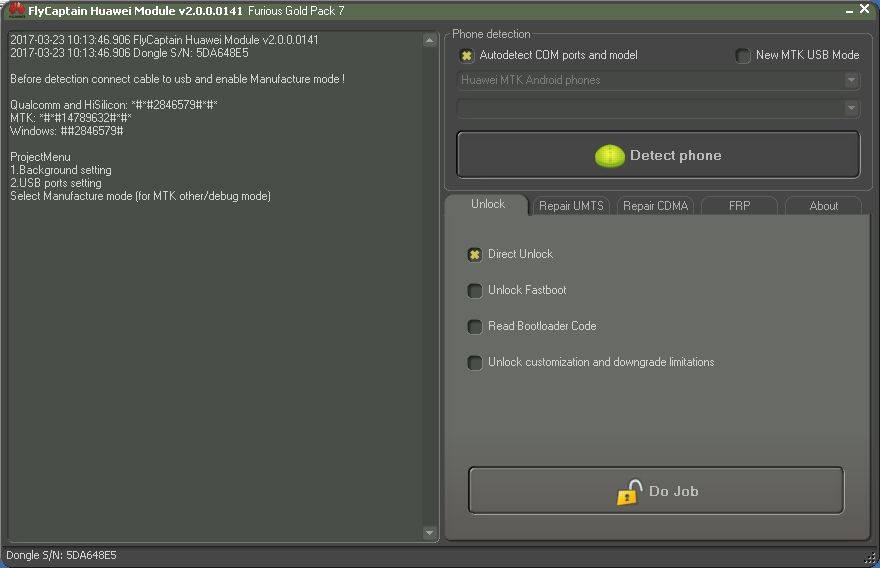The height and width of the screenshot is (568, 880).
Task: Open the Repair UMTS tab
Action: coord(571,206)
